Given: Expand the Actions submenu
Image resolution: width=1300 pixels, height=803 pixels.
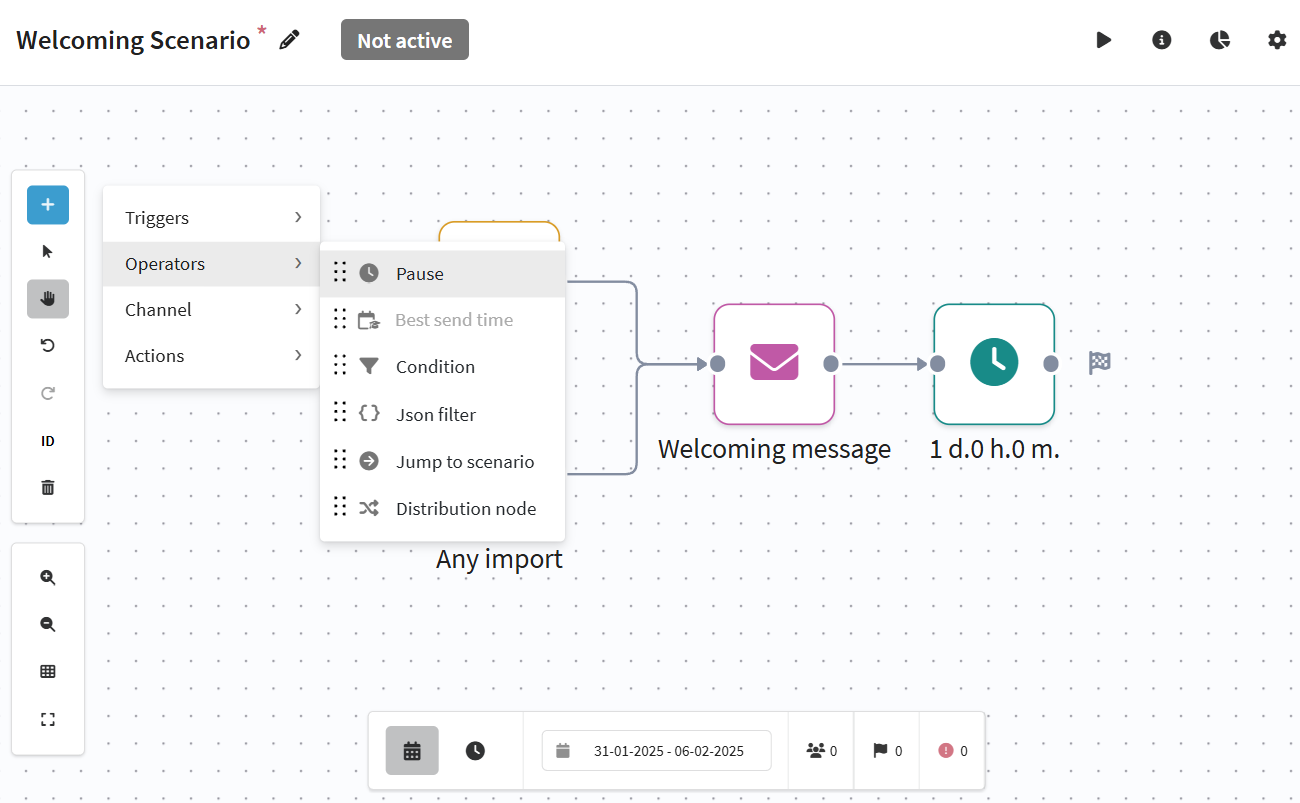Looking at the screenshot, I should pyautogui.click(x=211, y=356).
